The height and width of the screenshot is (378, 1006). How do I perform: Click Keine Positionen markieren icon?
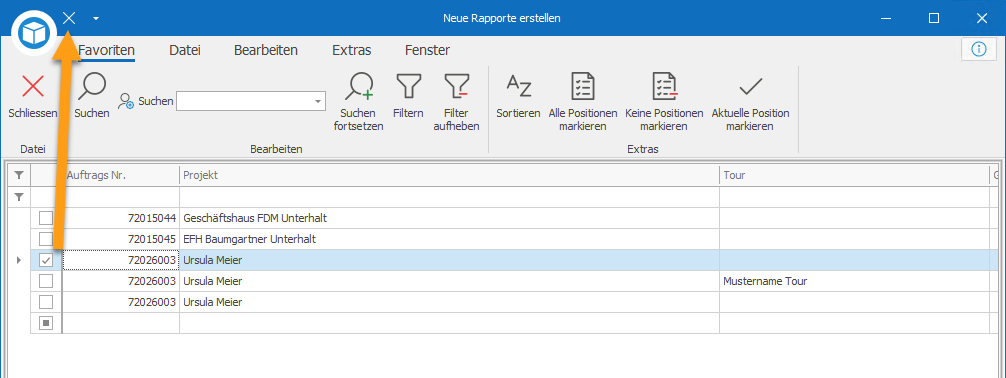pyautogui.click(x=665, y=86)
